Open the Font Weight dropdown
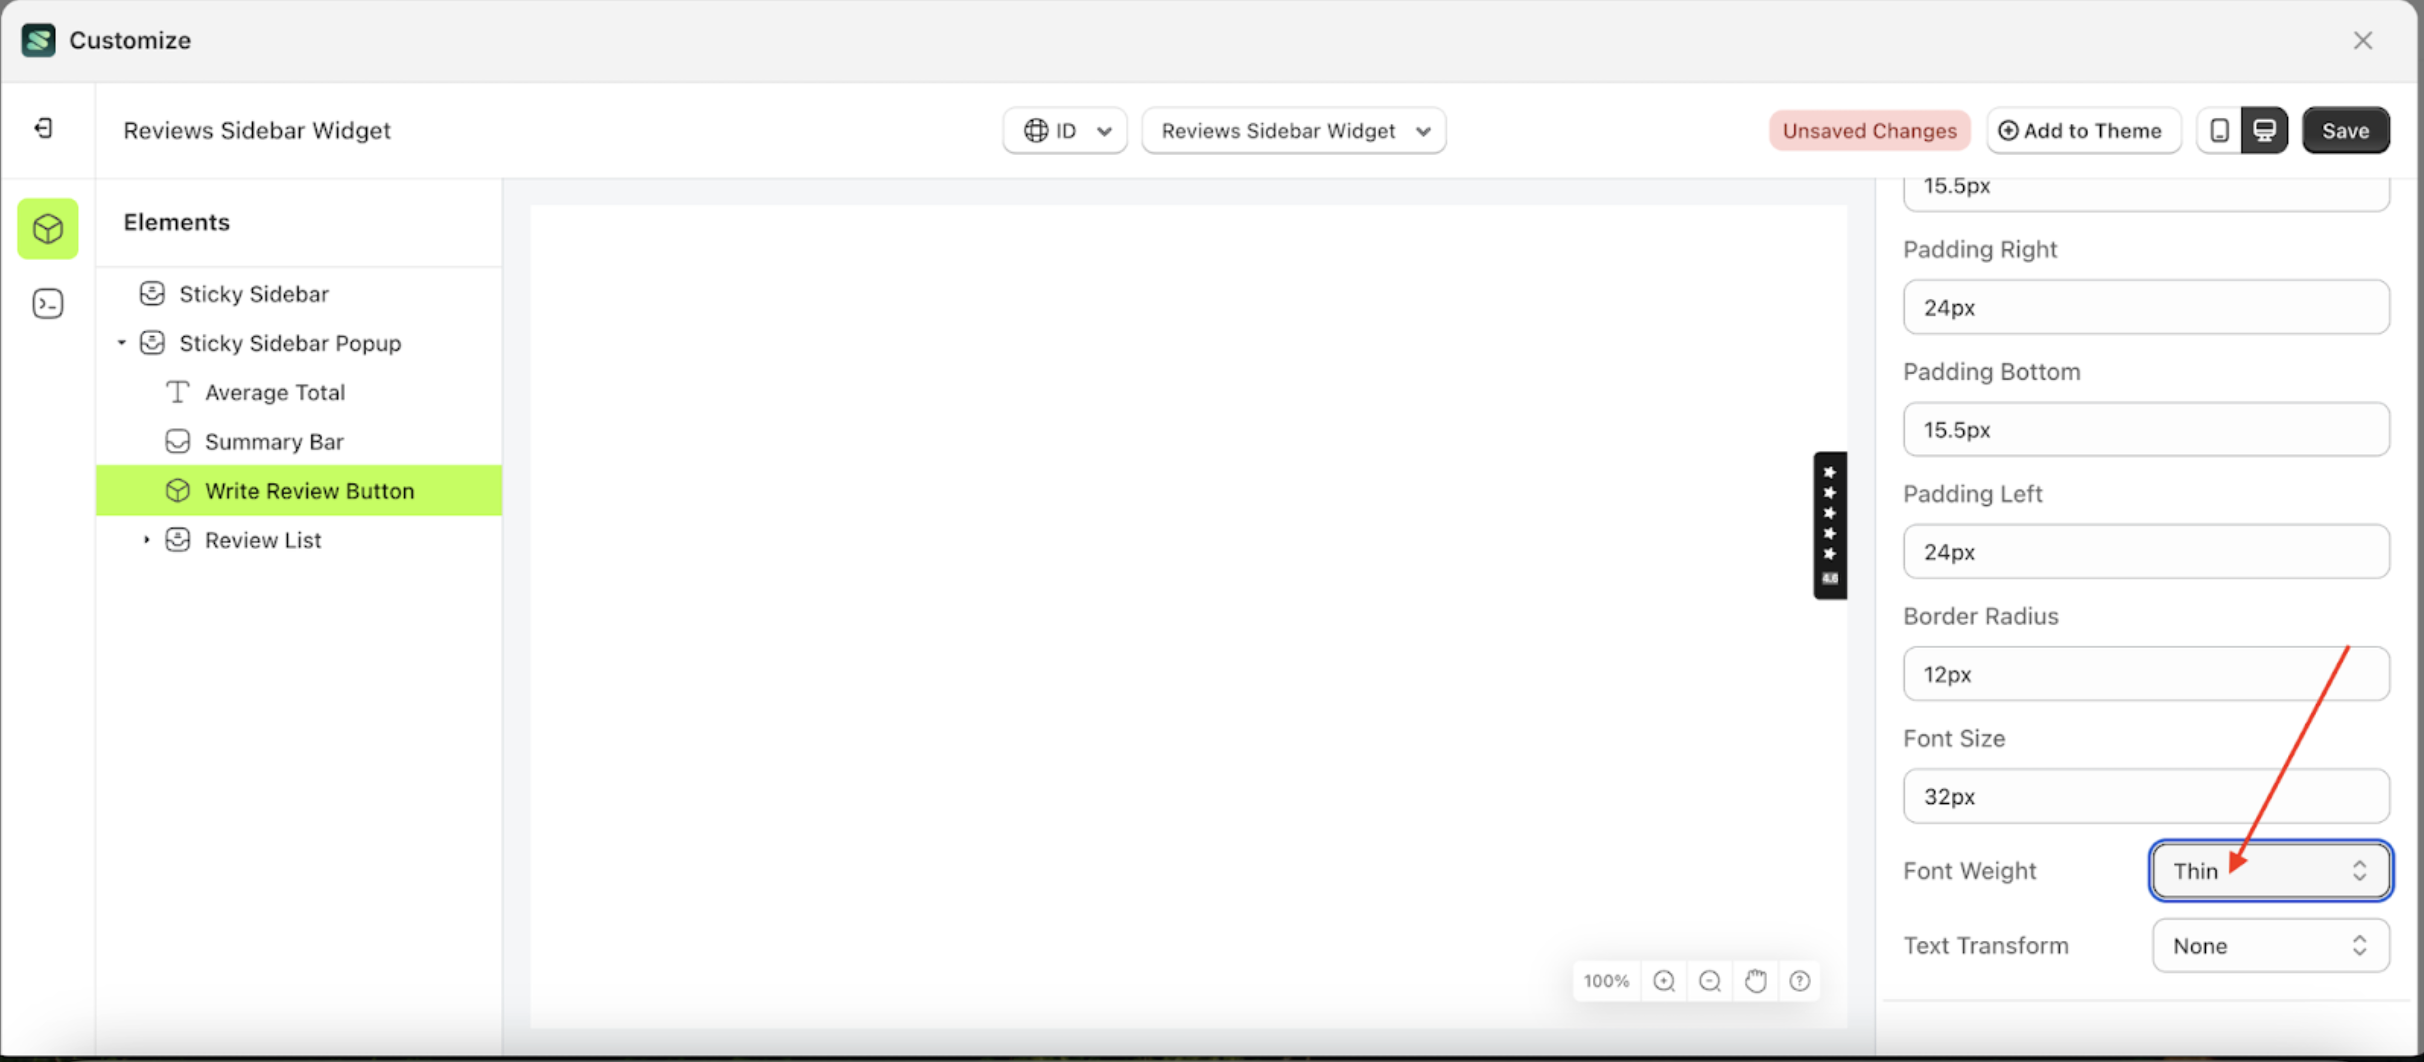Screen dimensions: 2424x1062 tap(2268, 871)
